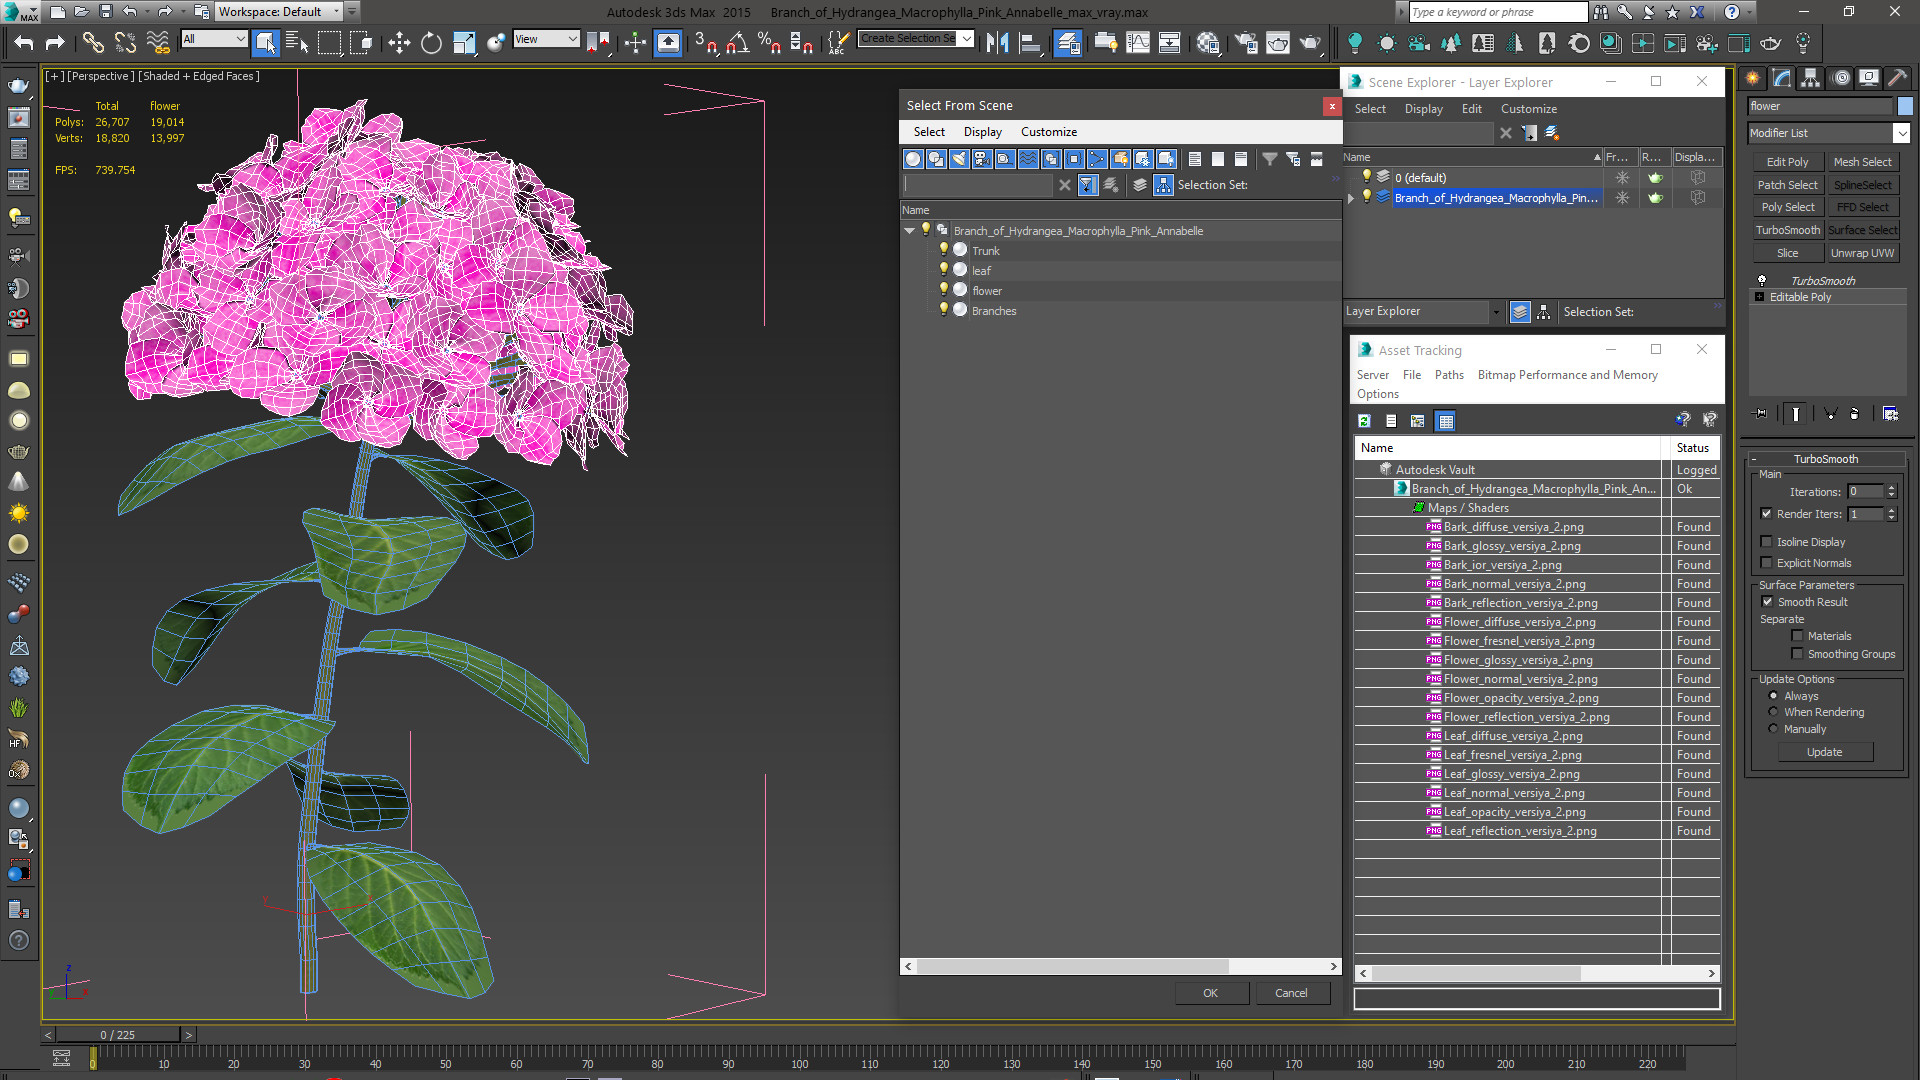Open Bitmap Performance and Memory menu
Viewport: 1920px width, 1080px height.
click(x=1567, y=375)
